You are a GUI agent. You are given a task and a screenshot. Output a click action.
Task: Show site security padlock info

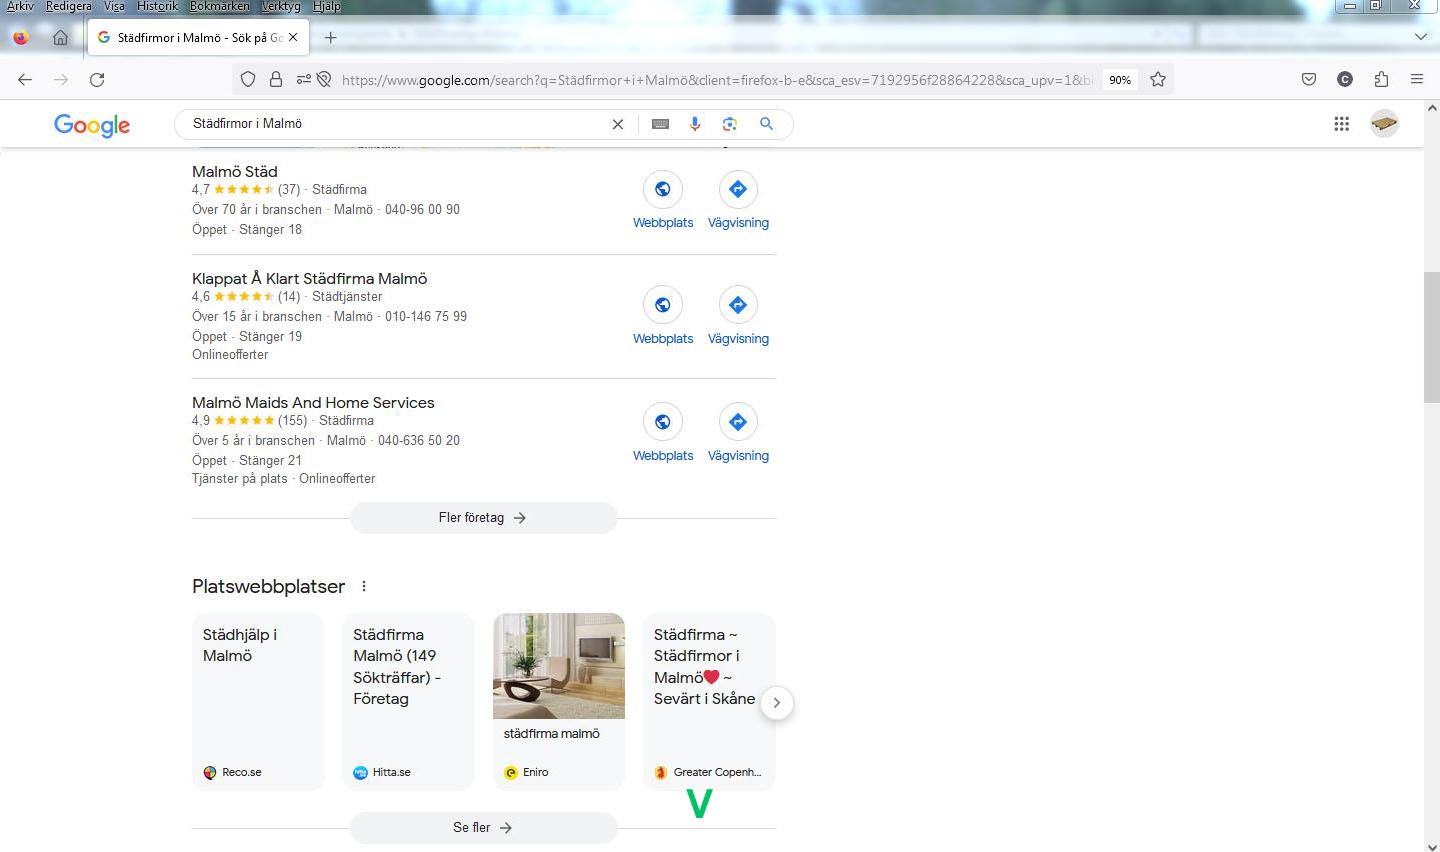(276, 80)
